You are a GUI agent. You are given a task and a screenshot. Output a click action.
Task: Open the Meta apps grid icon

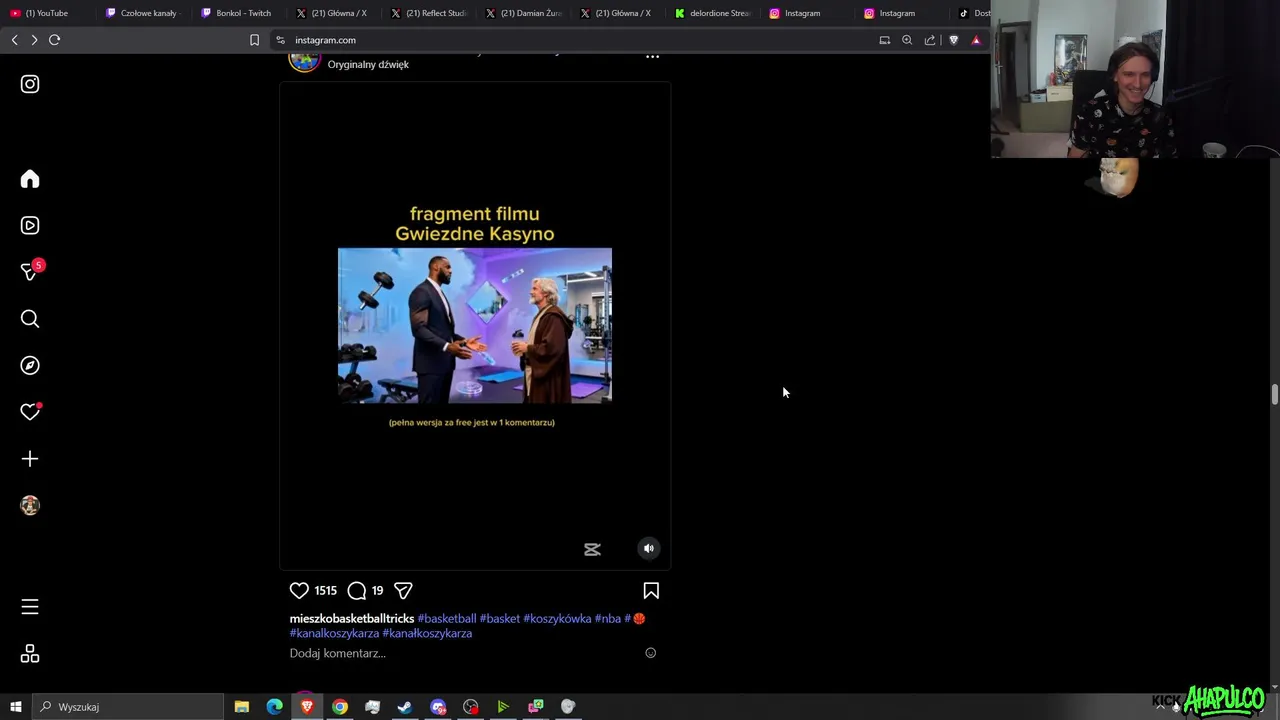(x=30, y=654)
